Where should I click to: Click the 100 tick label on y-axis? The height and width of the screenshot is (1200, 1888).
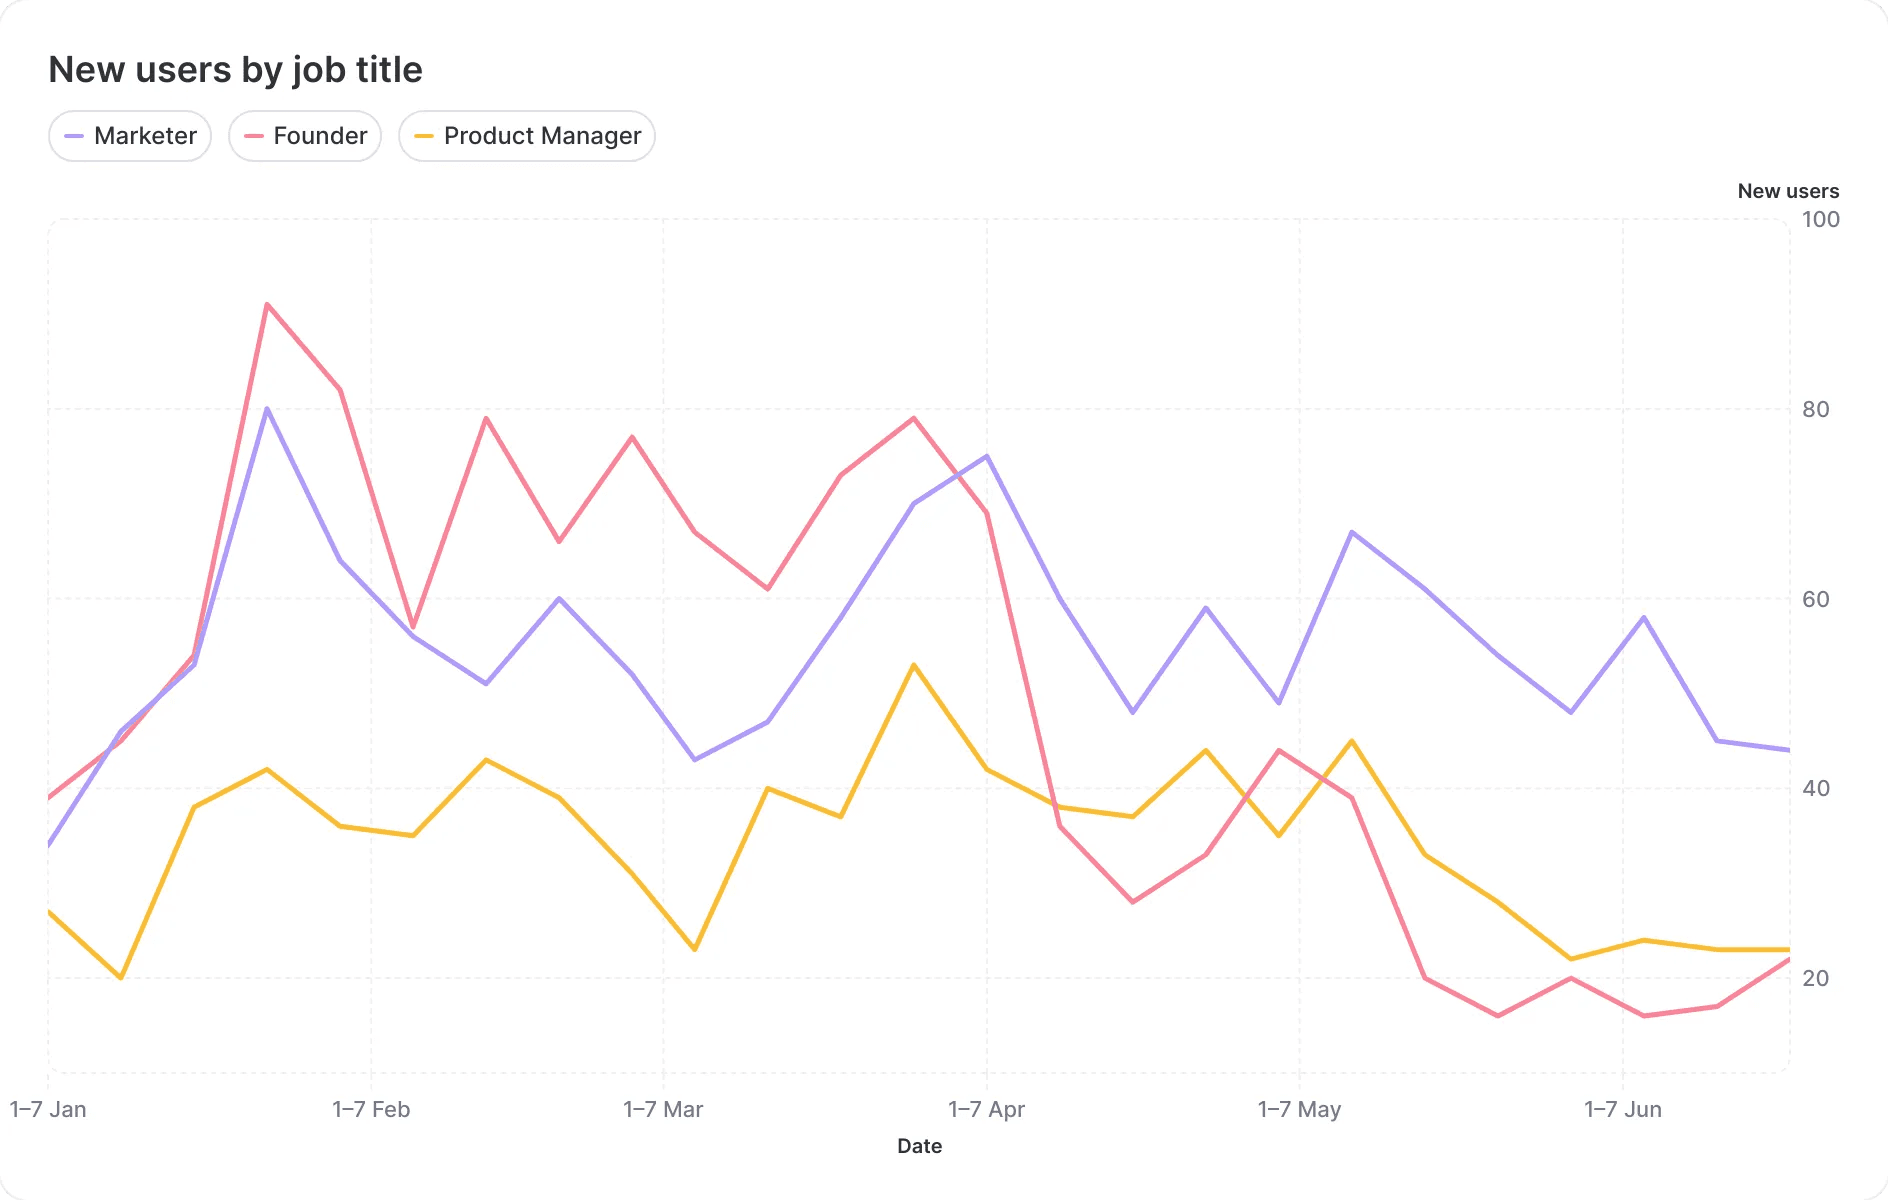(x=1820, y=220)
